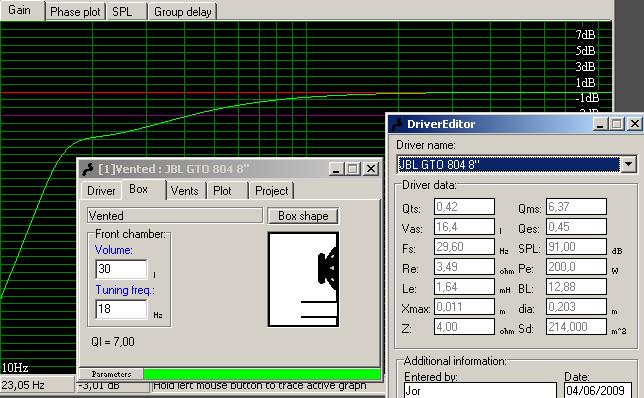Click the Vented box type field
644x398 pixels.
(x=175, y=216)
